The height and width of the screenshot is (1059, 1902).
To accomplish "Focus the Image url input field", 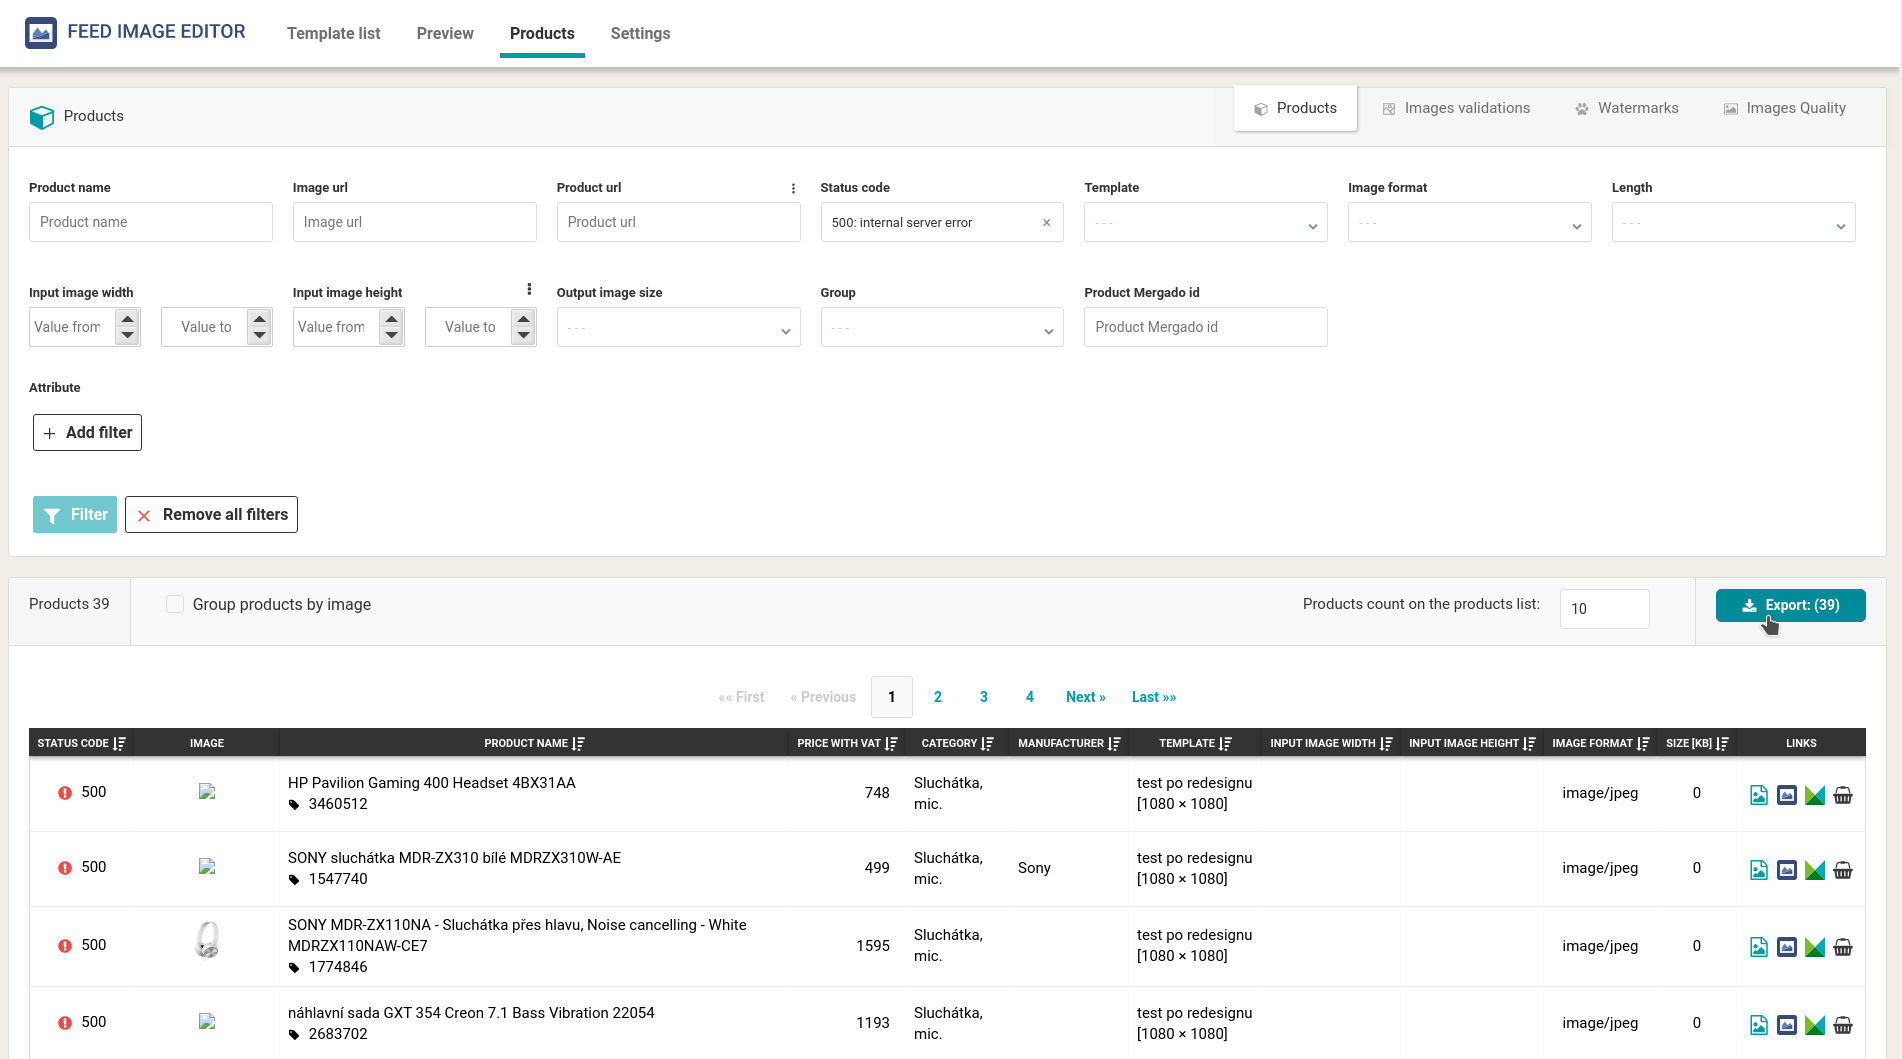I will pyautogui.click(x=415, y=222).
